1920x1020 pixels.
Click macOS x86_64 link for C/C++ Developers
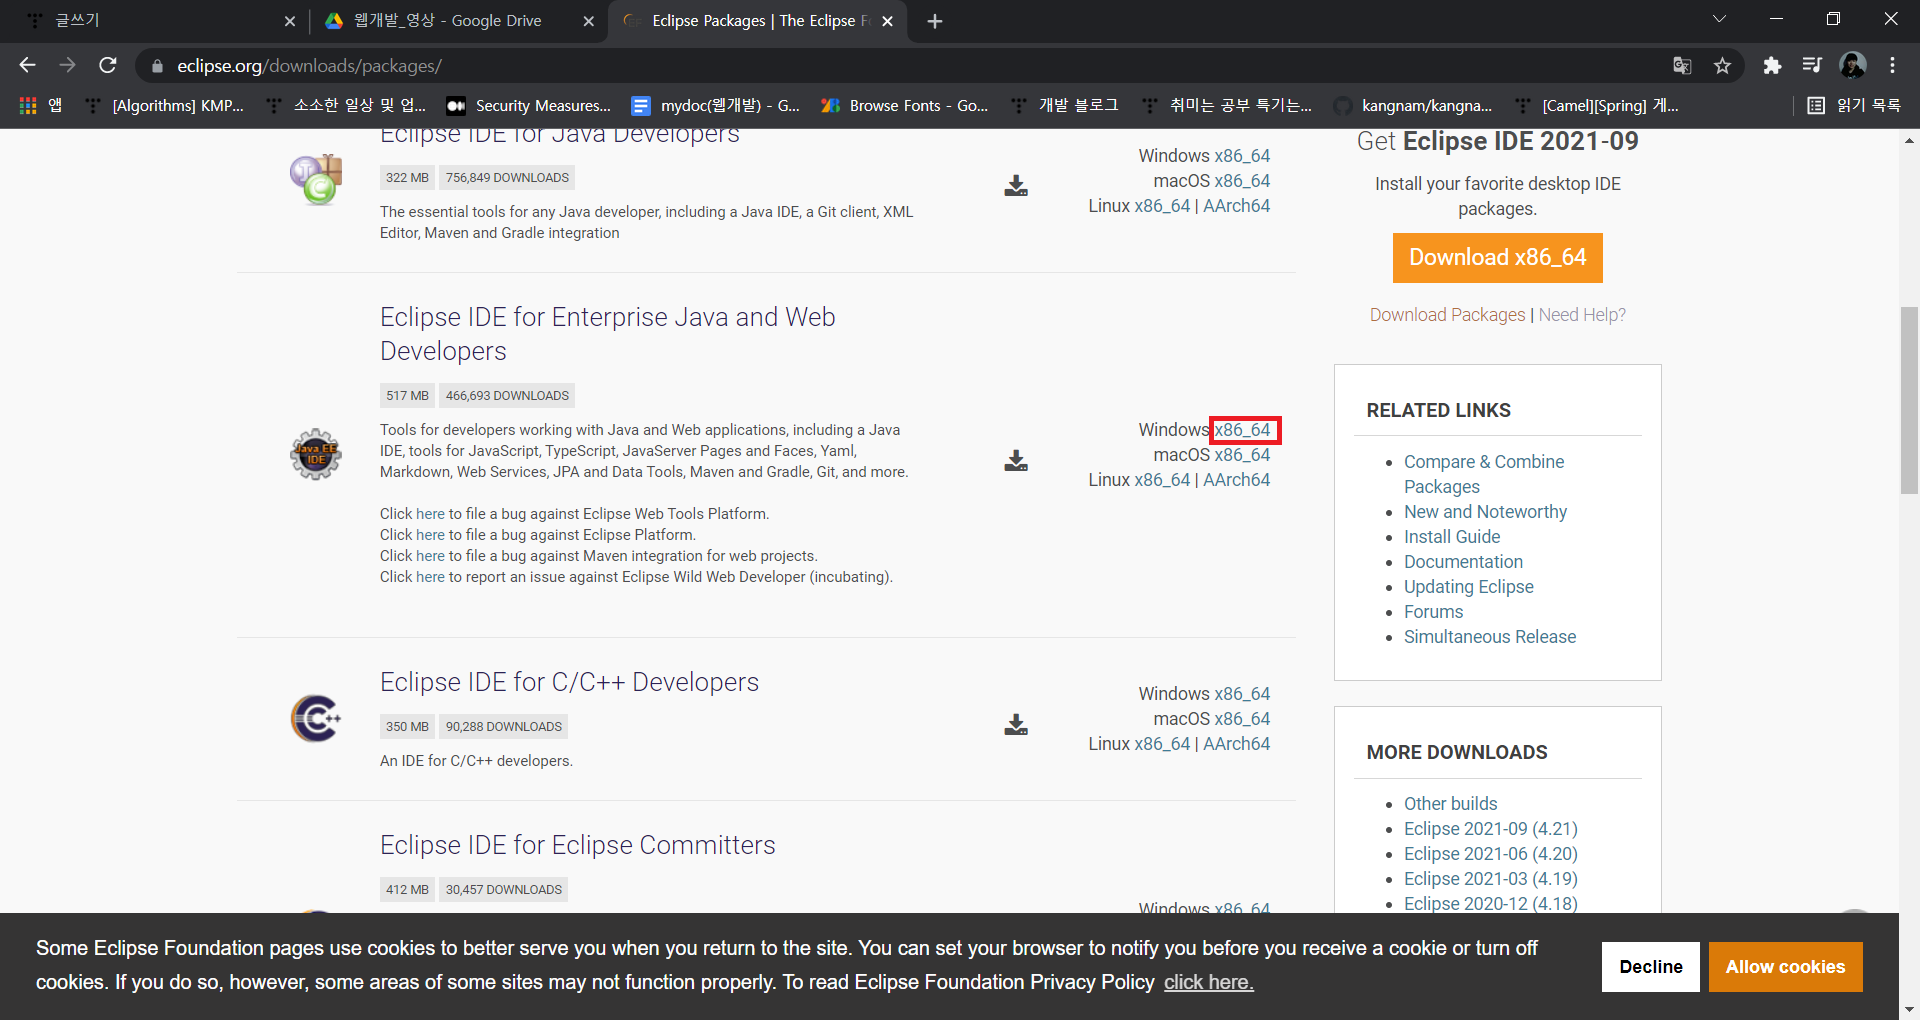click(x=1242, y=719)
